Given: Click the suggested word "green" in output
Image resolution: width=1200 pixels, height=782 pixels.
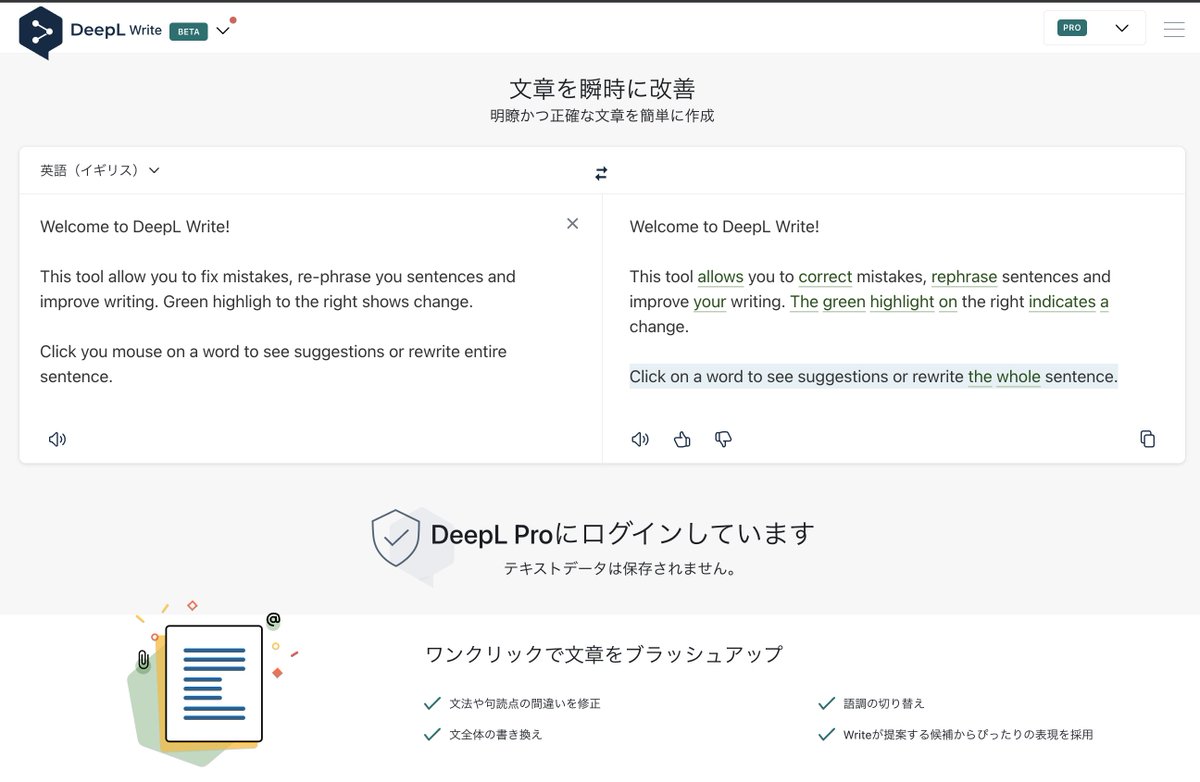Looking at the screenshot, I should tap(844, 302).
